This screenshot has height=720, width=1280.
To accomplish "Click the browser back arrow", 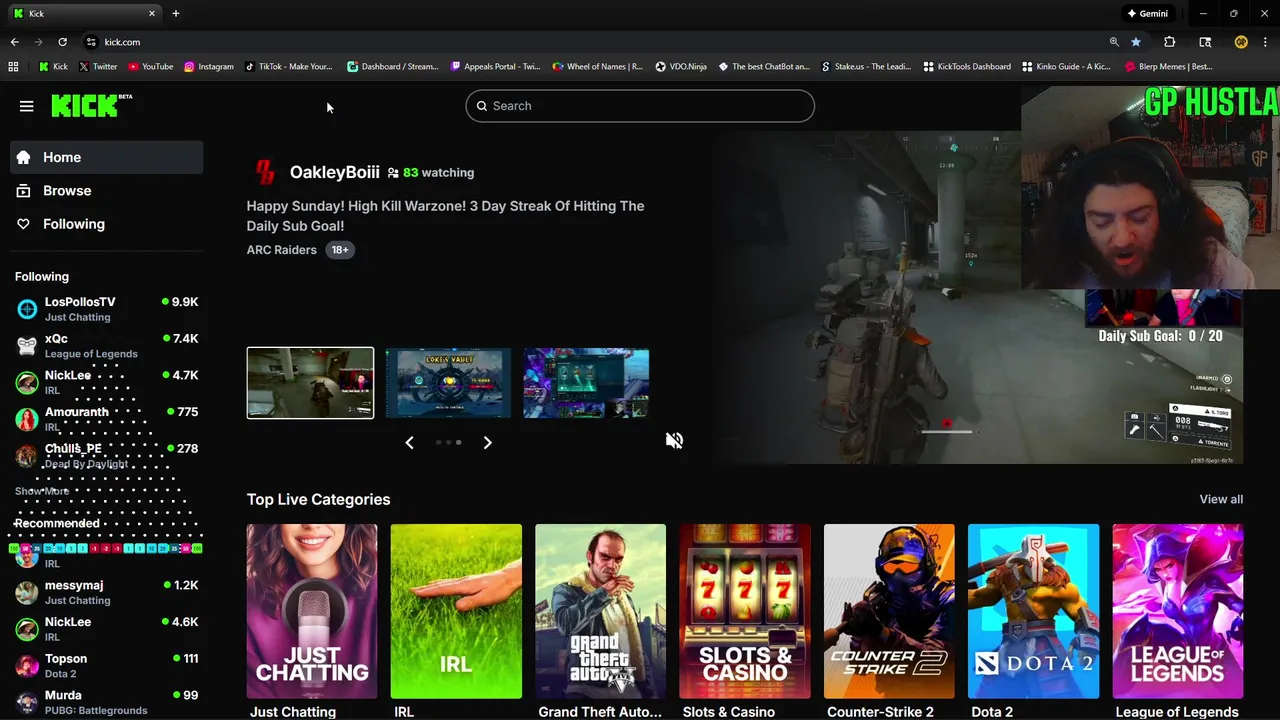I will click(x=14, y=42).
